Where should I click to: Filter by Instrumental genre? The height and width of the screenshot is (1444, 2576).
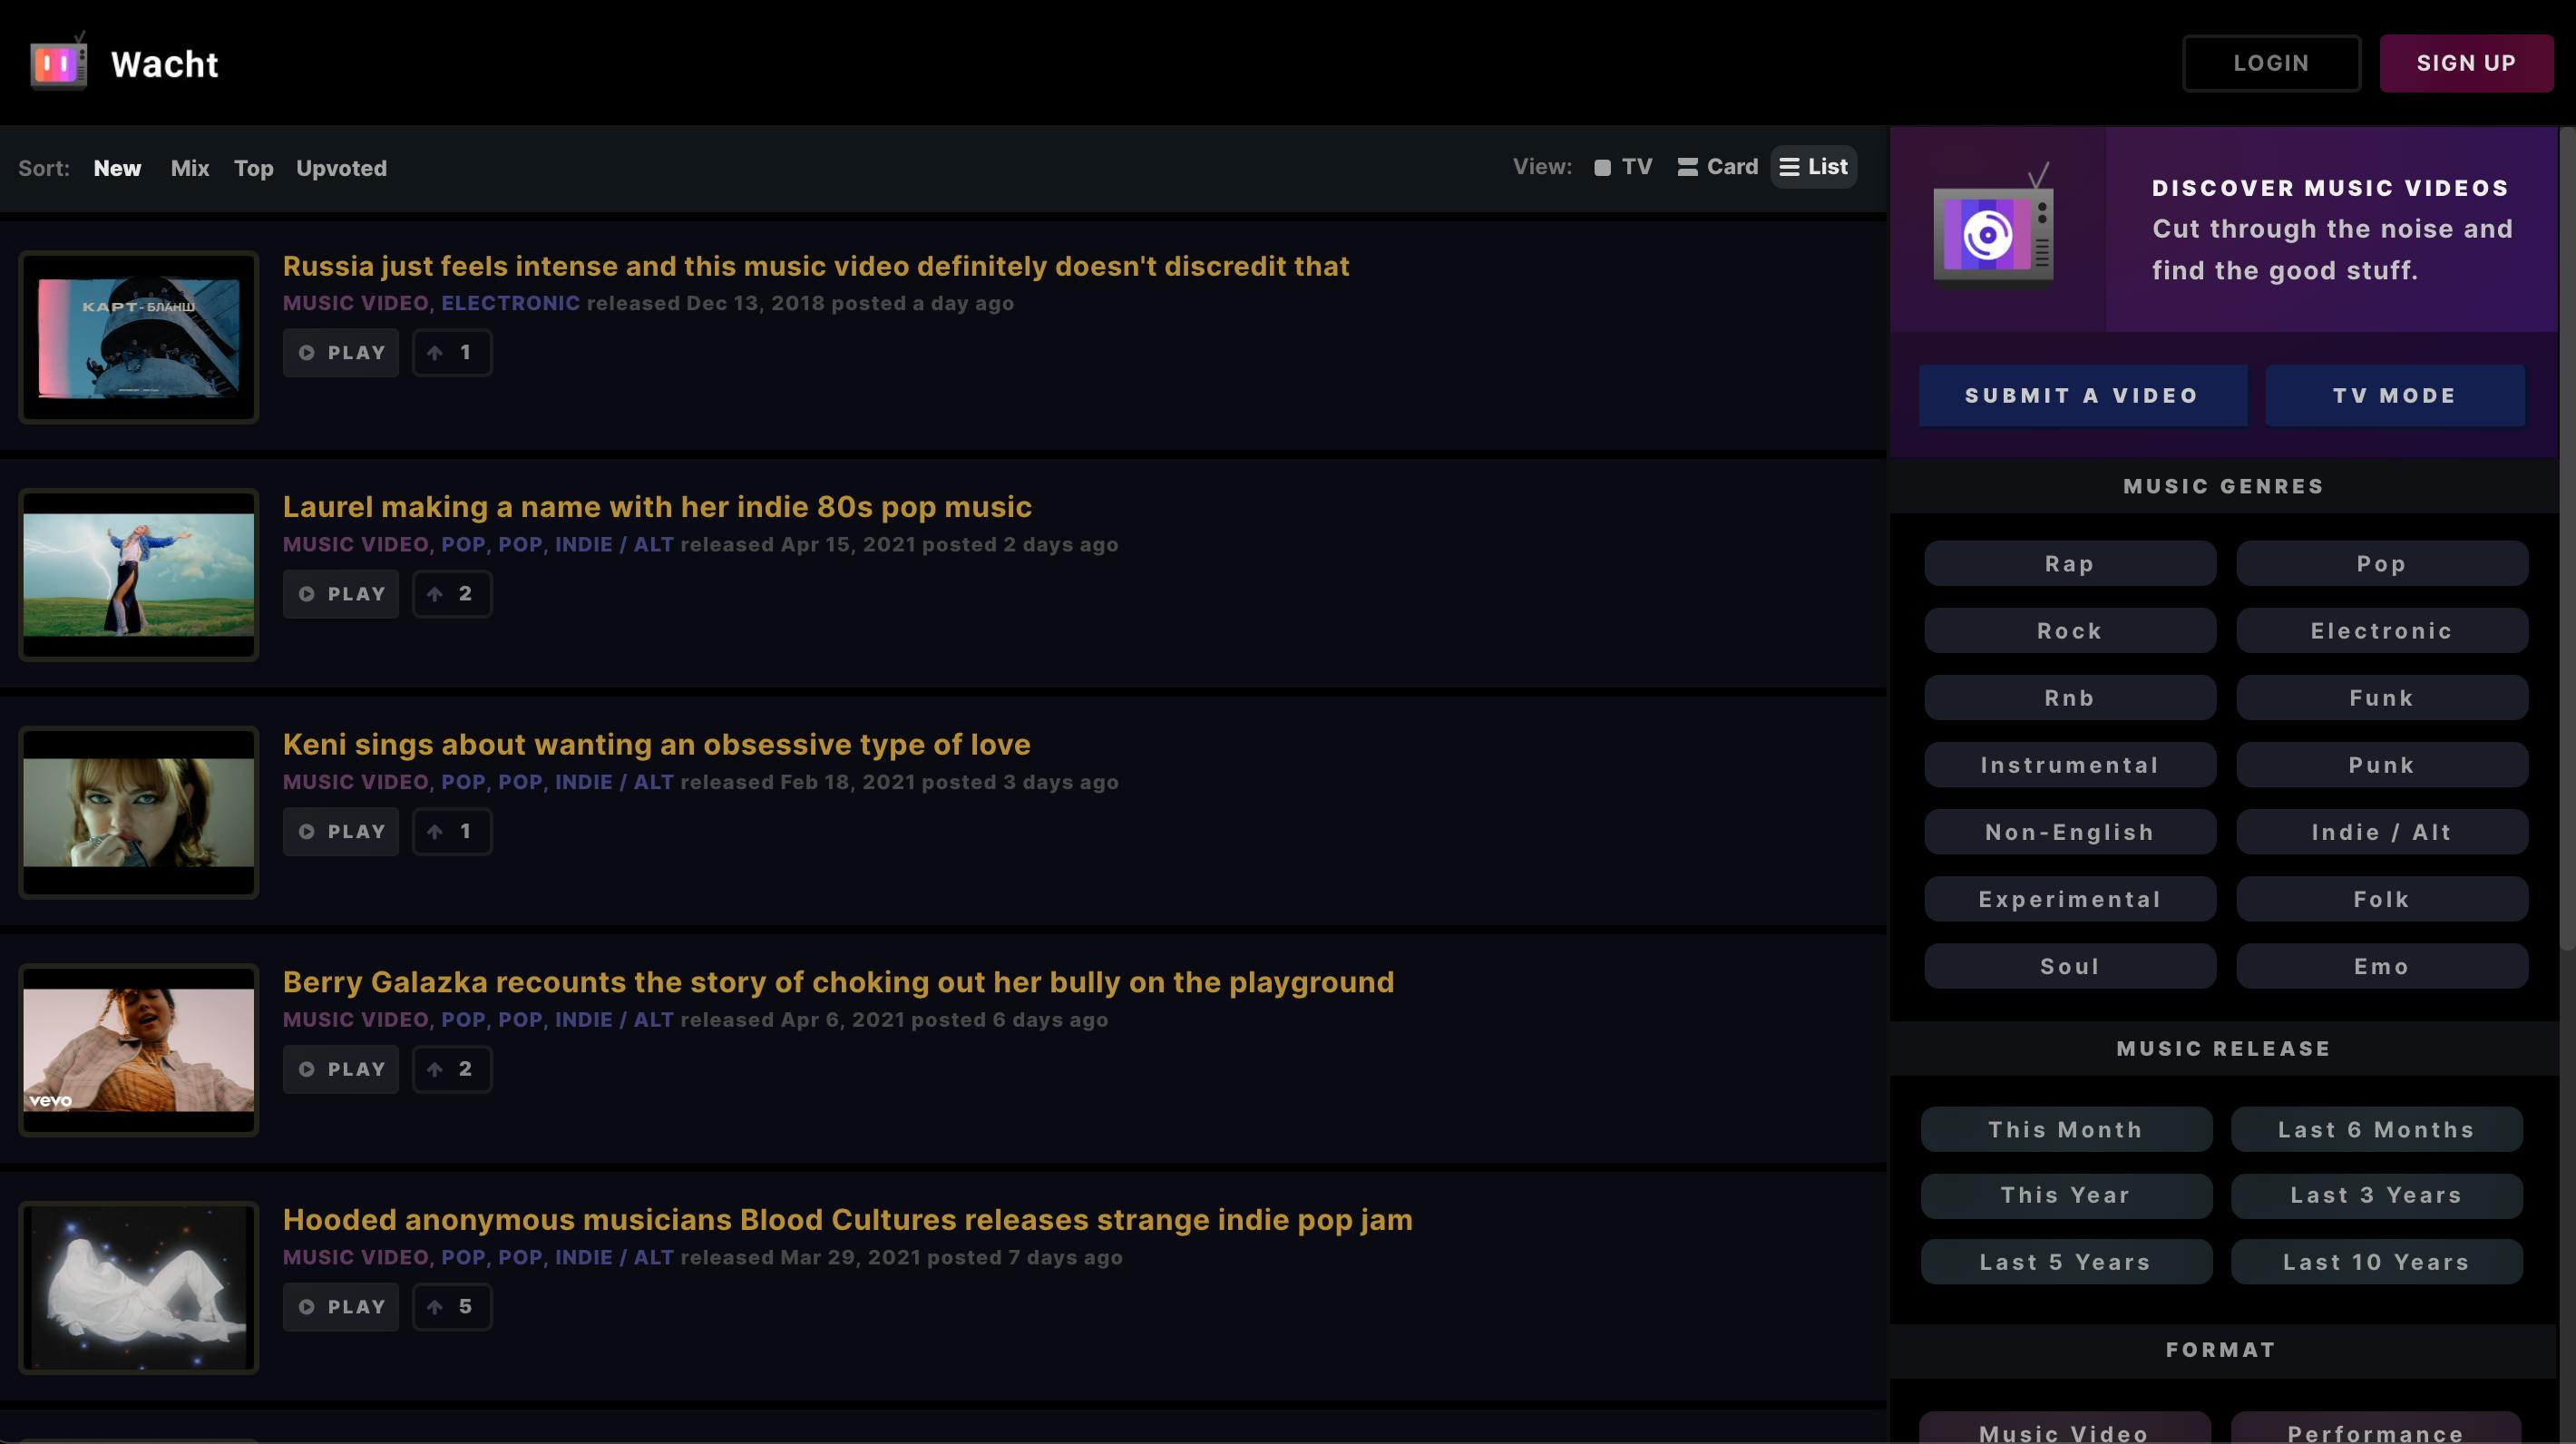coord(2070,765)
